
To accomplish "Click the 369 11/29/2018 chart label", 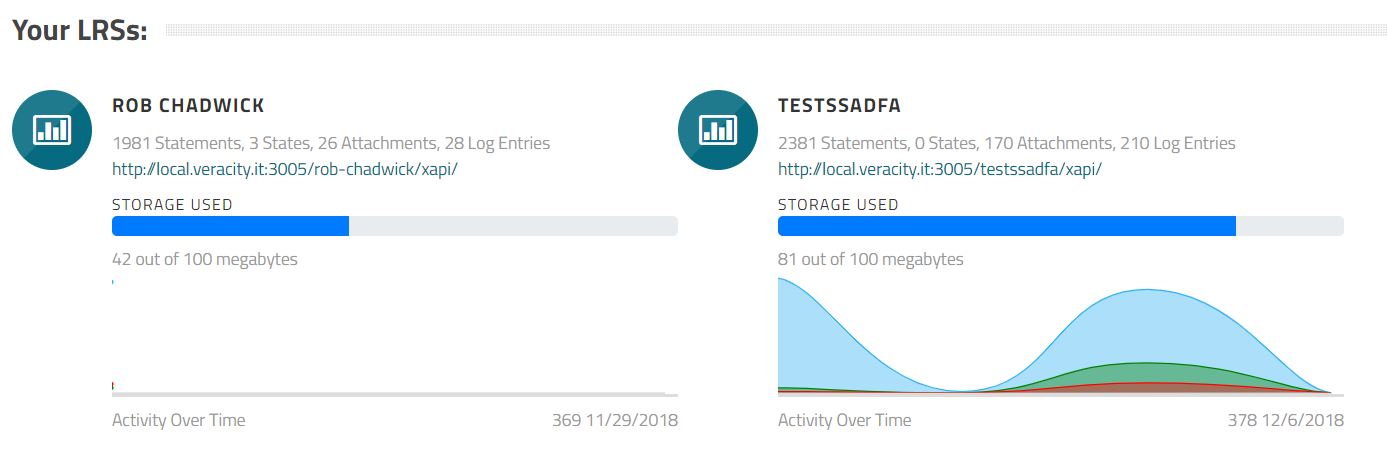I will click(614, 420).
